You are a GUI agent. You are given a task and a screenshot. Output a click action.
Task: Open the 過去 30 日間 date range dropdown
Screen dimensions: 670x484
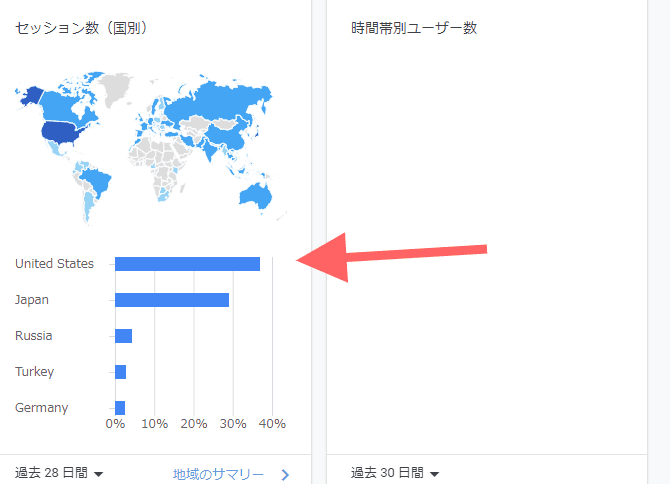point(395,473)
